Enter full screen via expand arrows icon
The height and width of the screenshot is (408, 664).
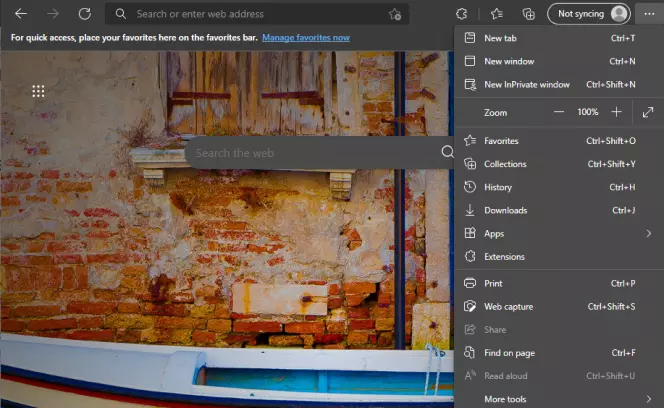648,112
